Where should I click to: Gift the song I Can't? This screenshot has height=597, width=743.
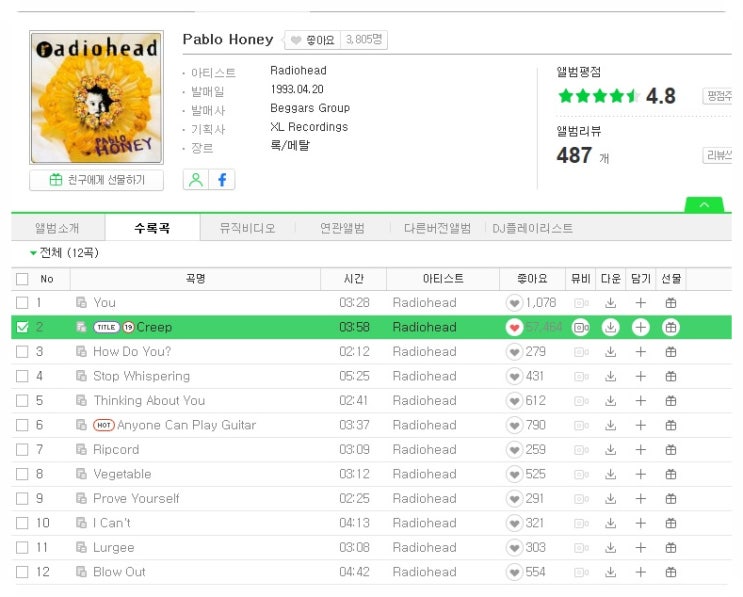click(671, 524)
